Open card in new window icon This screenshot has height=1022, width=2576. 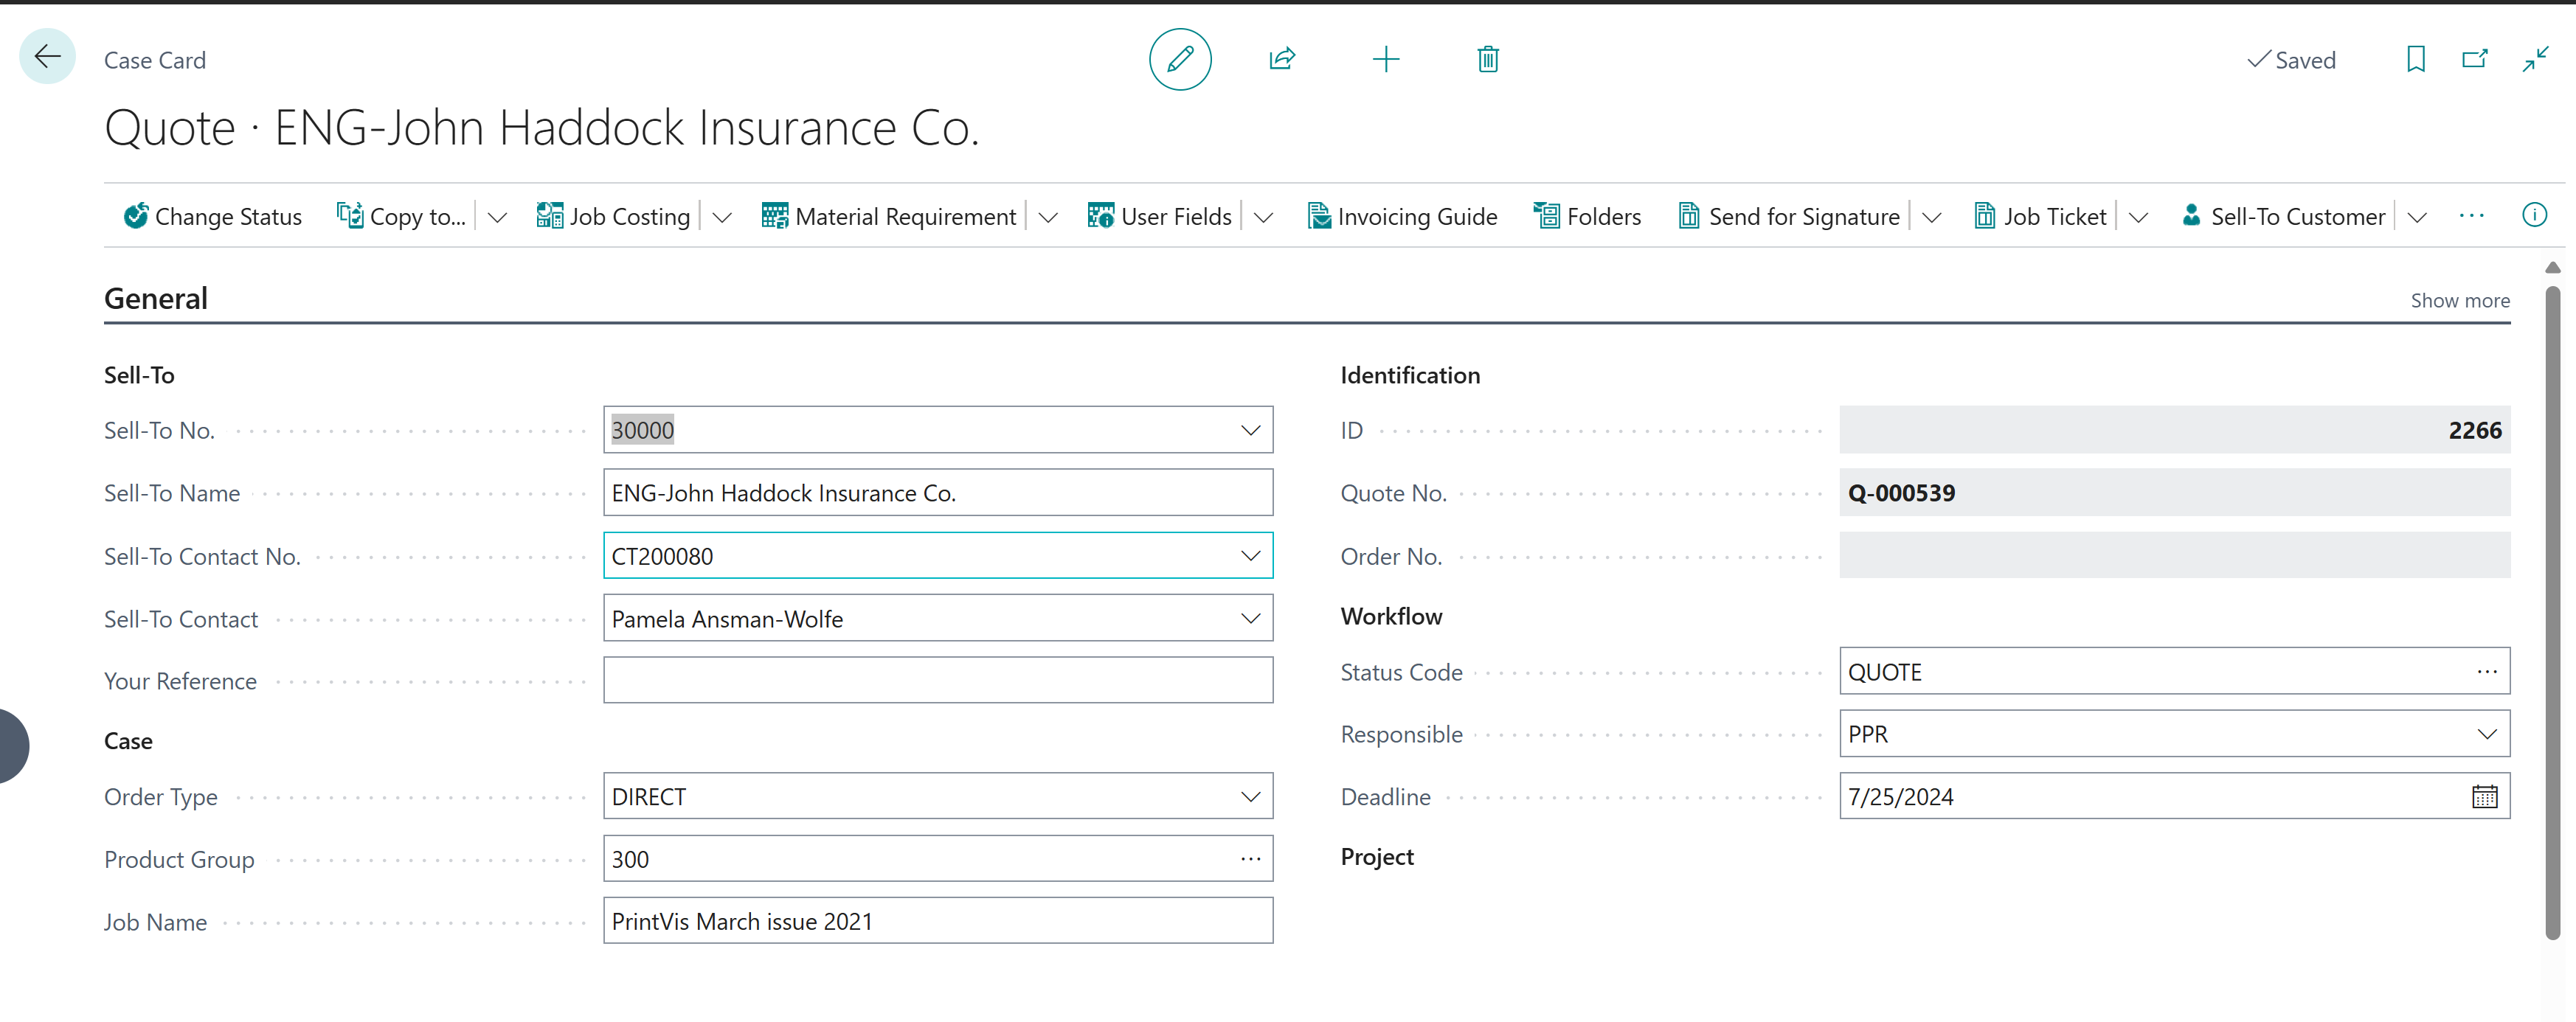point(2475,59)
